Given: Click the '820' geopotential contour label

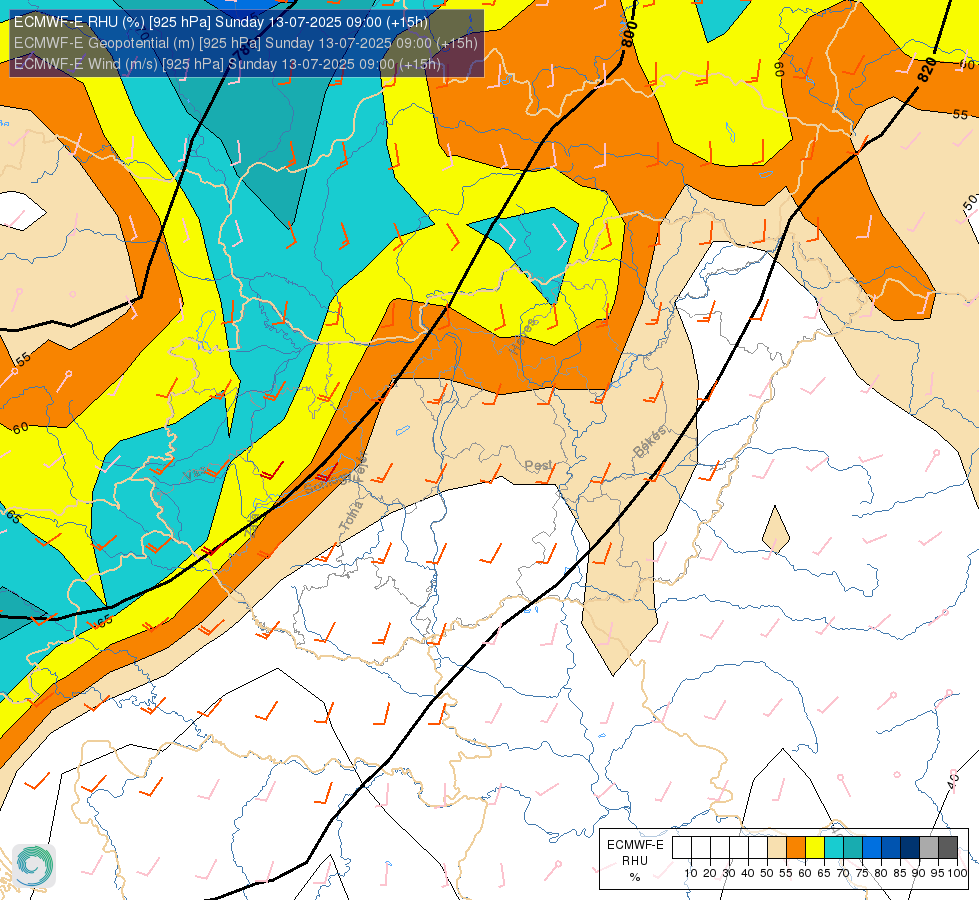Looking at the screenshot, I should pos(927,69).
